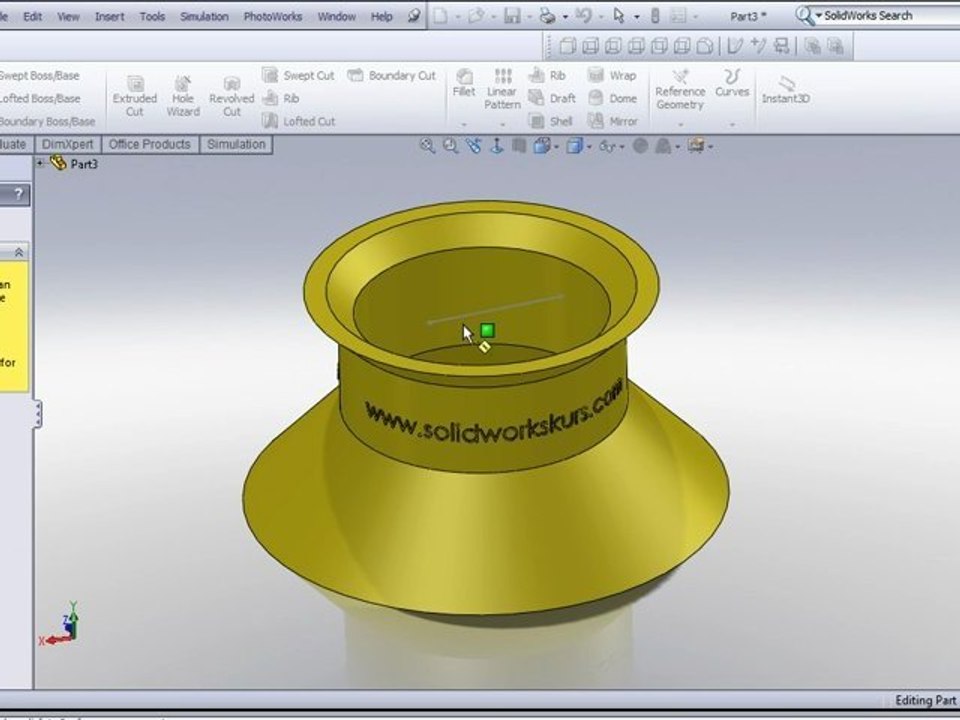
Task: Open the Simulation menu
Action: tap(204, 17)
